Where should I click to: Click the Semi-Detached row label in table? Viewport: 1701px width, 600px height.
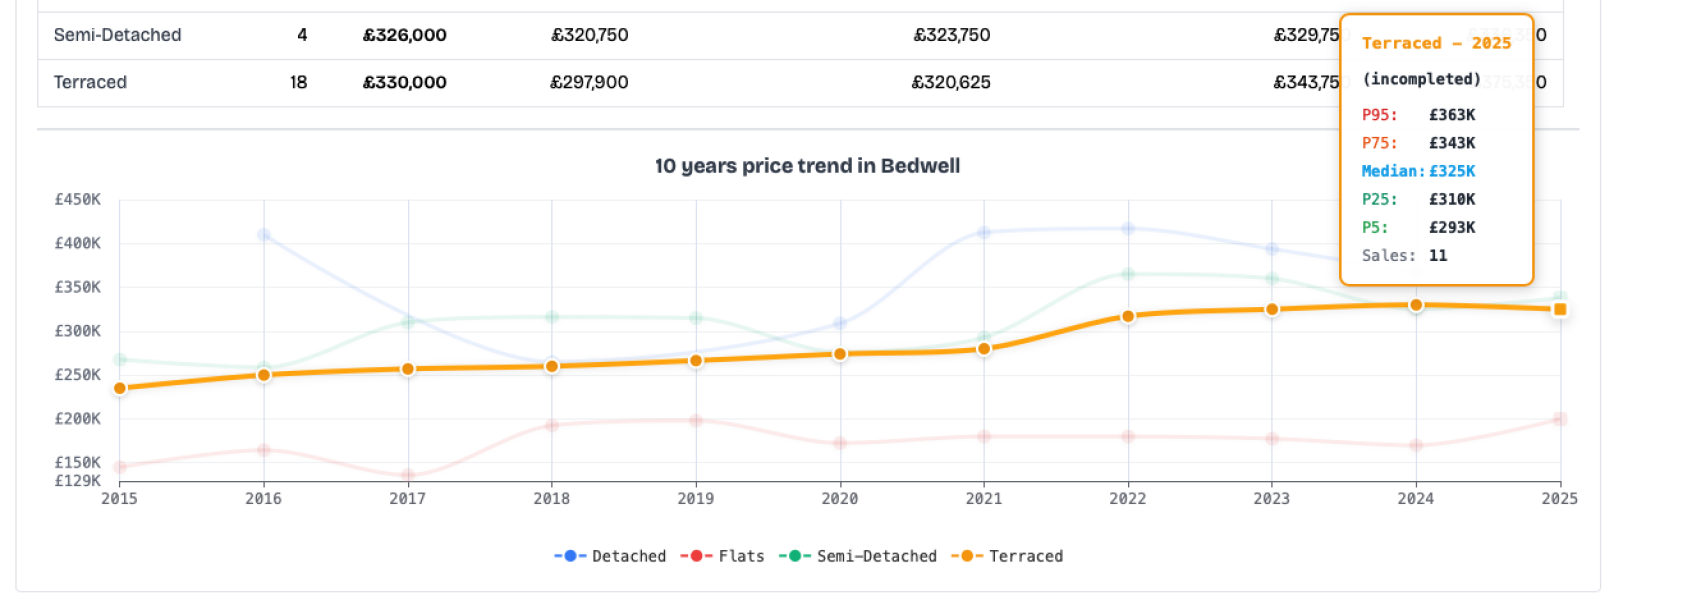[117, 35]
